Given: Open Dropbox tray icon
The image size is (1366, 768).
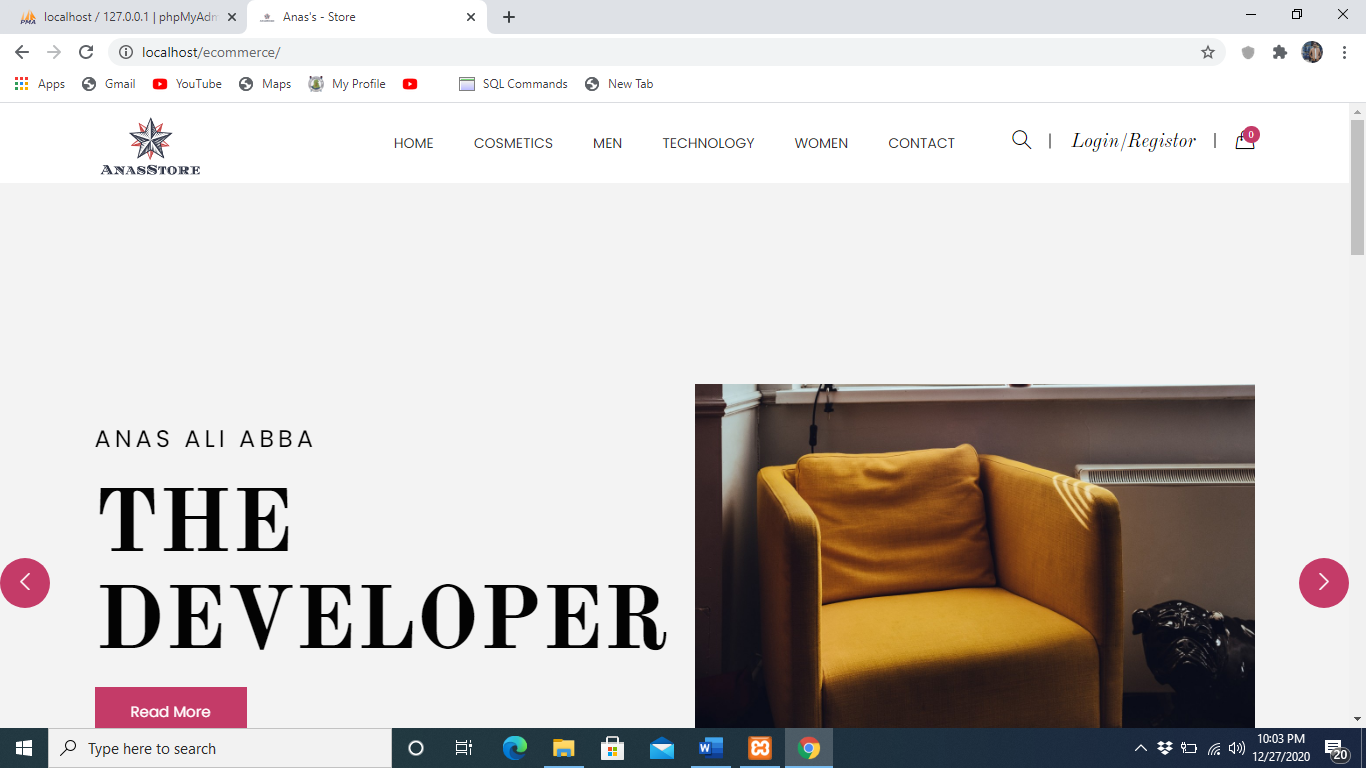Looking at the screenshot, I should (x=1165, y=748).
